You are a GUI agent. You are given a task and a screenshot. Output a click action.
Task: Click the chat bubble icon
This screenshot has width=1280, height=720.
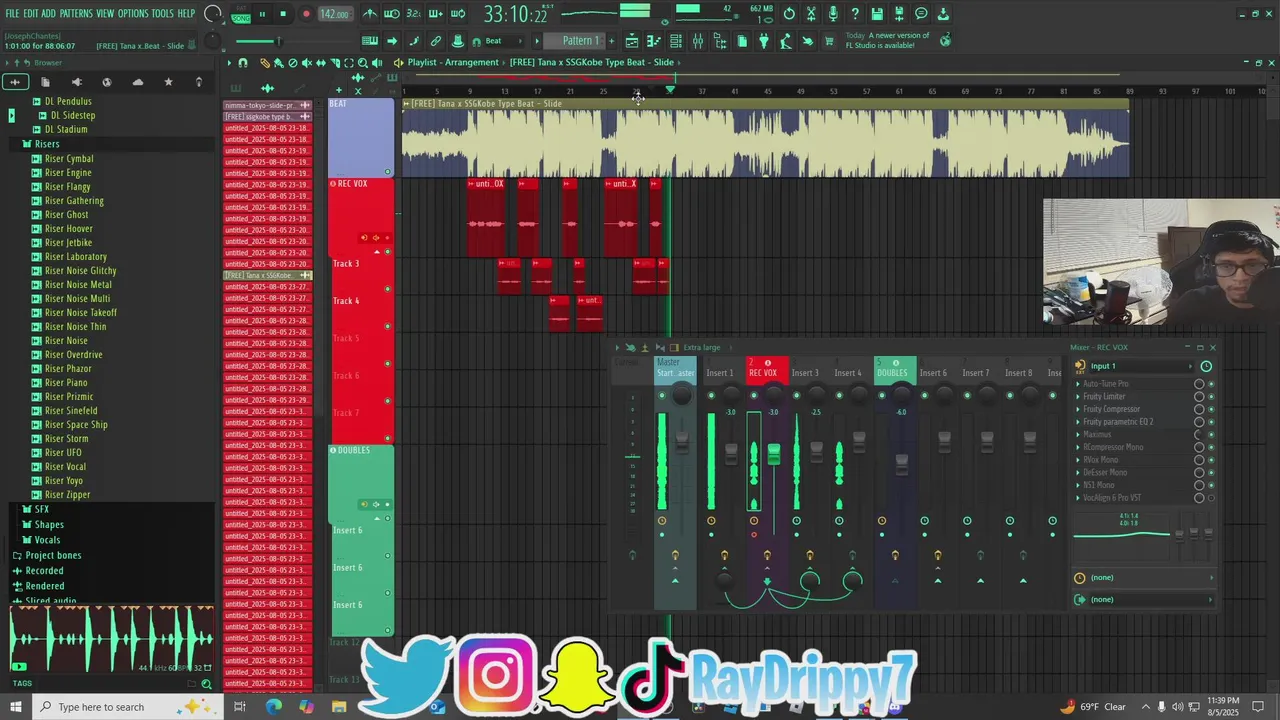pos(921,14)
